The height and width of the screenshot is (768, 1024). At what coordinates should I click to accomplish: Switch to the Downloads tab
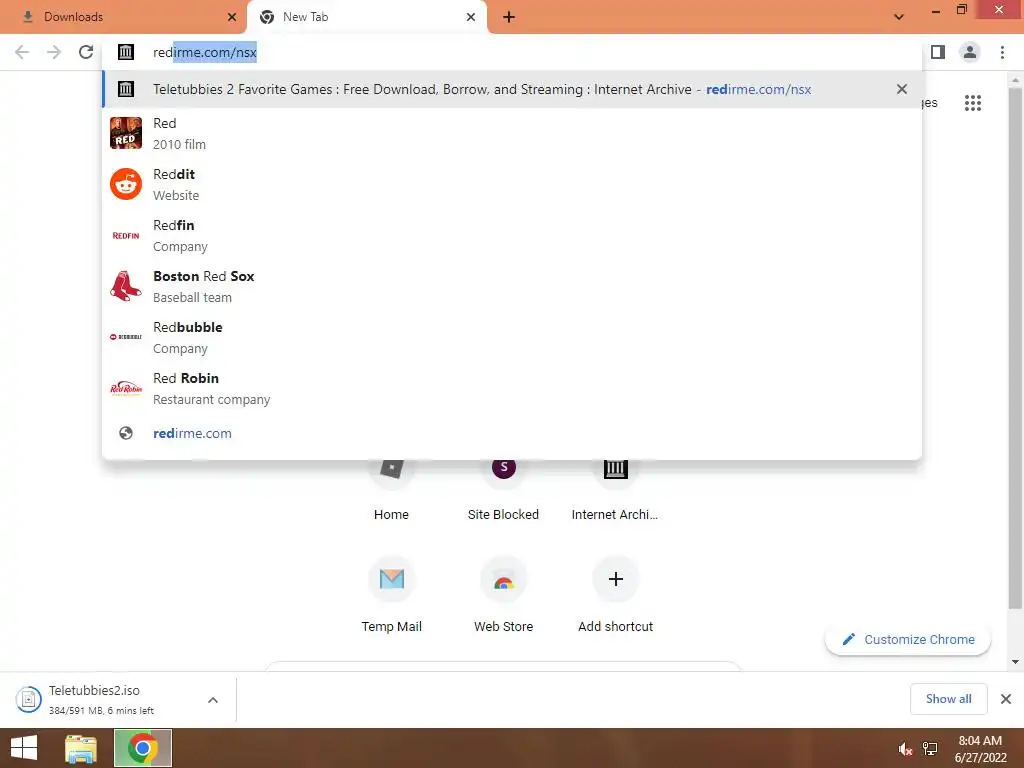[x=123, y=17]
